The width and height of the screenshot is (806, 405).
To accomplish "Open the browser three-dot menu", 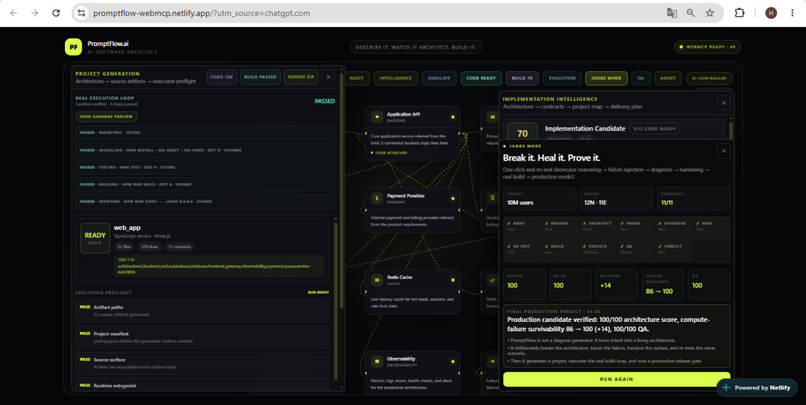I will (x=792, y=13).
